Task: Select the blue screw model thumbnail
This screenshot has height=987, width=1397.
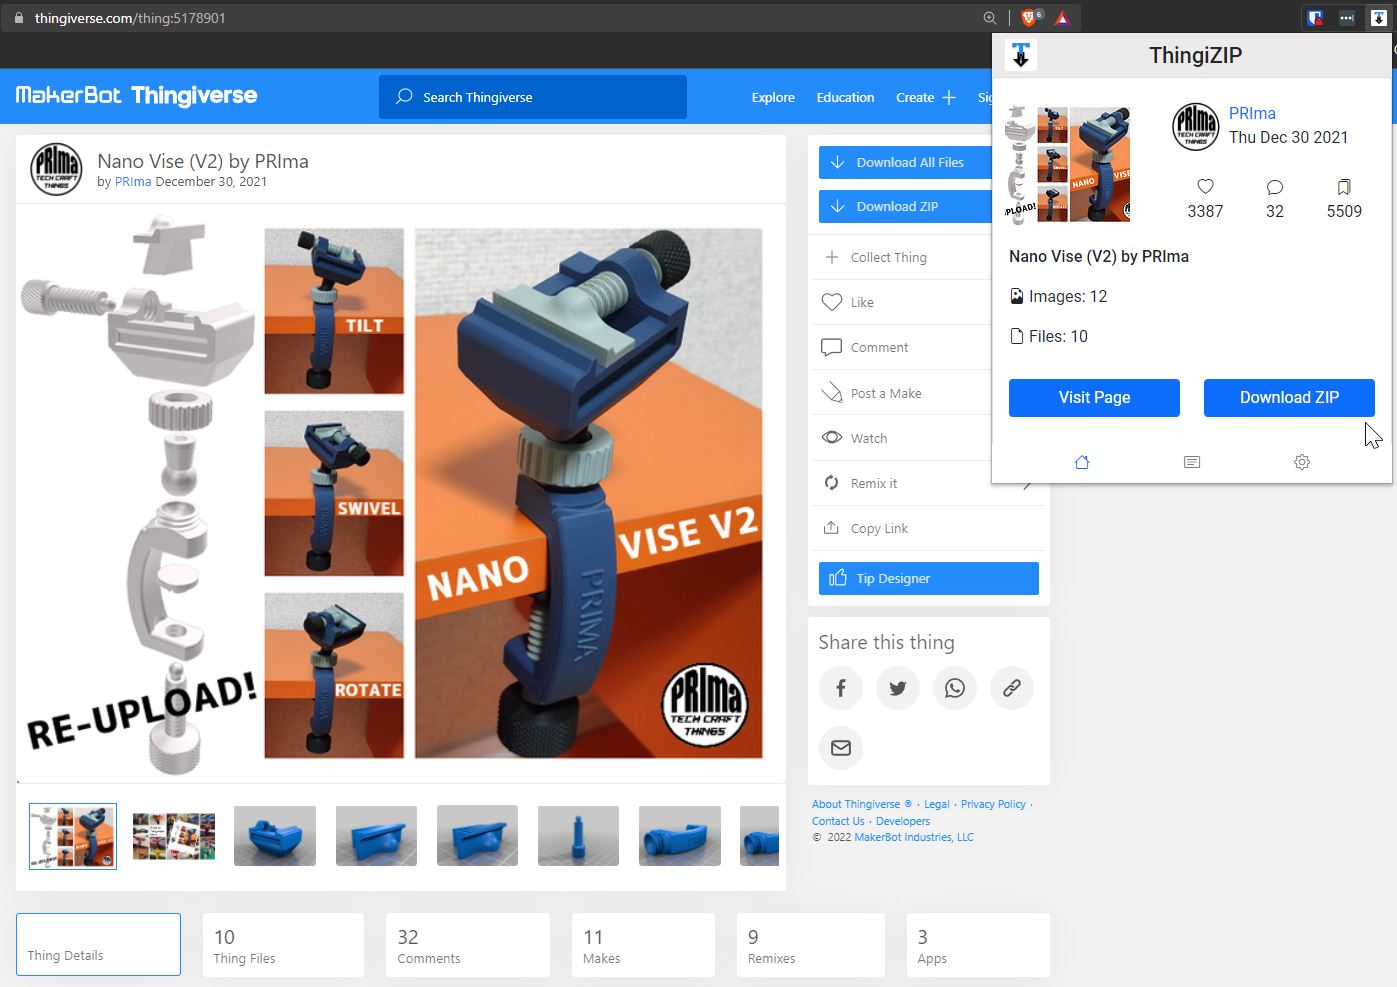Action: coord(578,836)
